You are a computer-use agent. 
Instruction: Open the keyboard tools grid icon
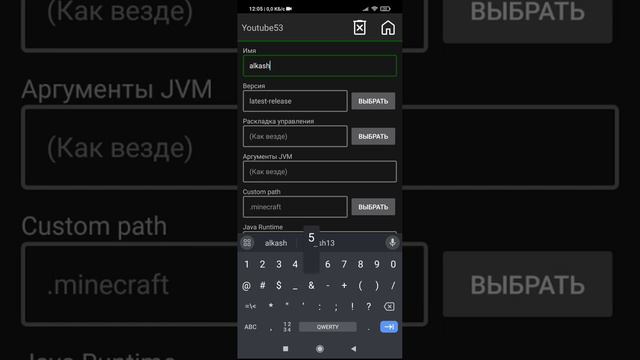[247, 243]
